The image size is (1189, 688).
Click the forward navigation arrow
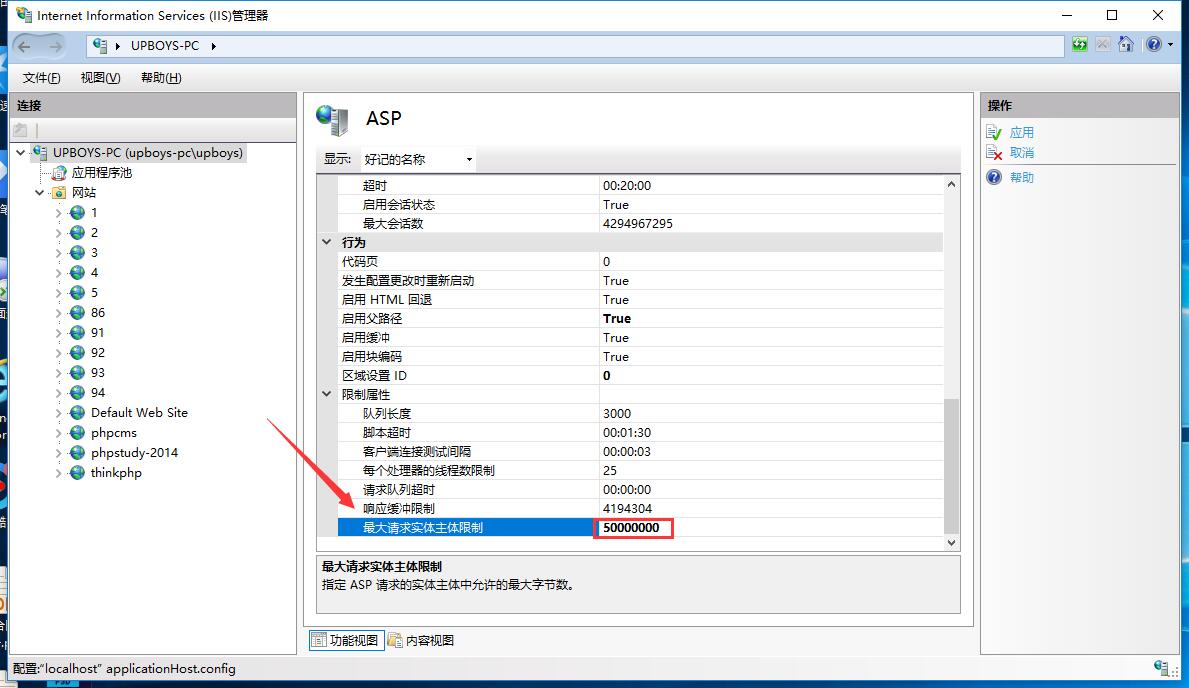click(x=55, y=46)
